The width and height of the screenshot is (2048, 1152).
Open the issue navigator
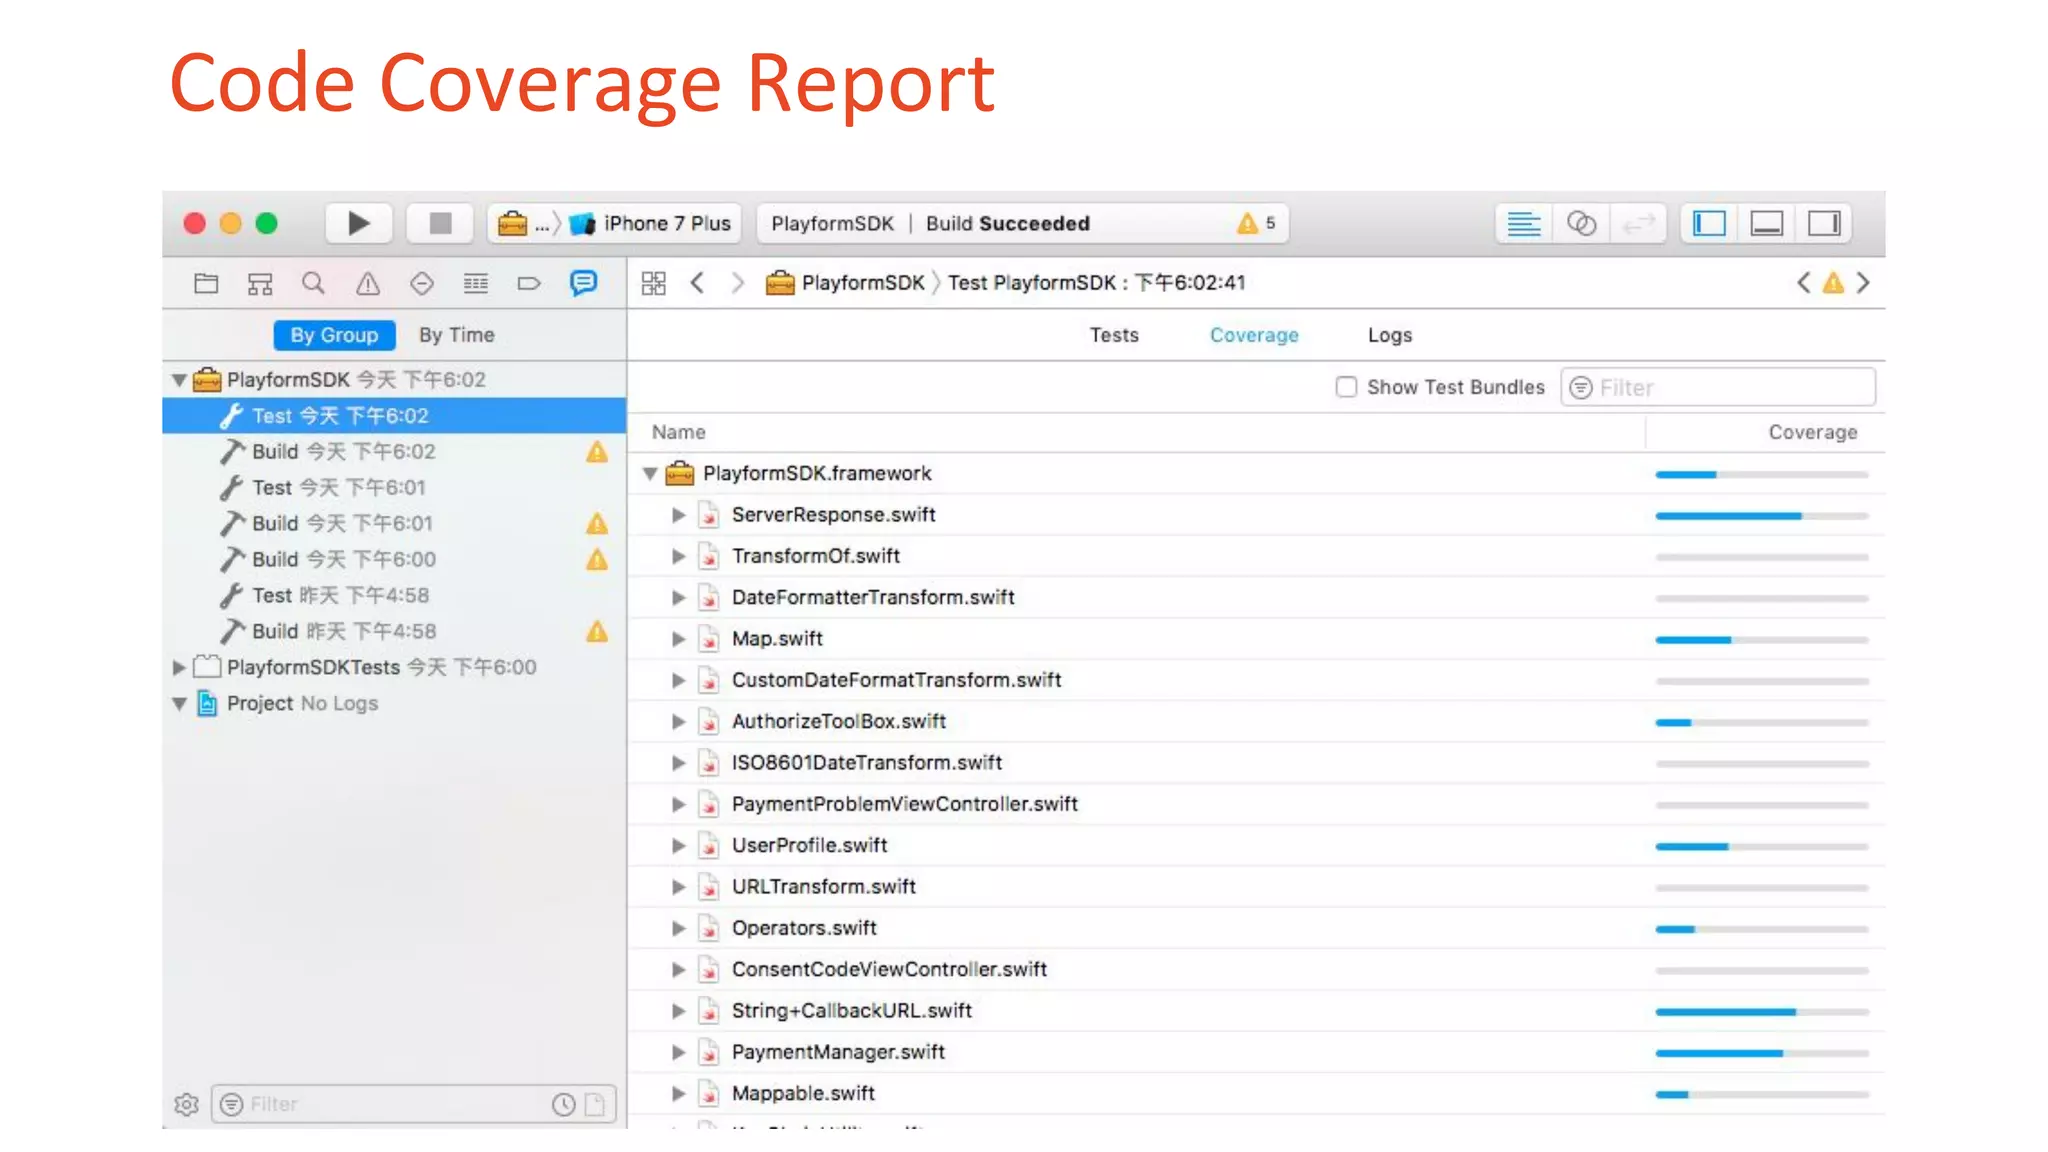click(x=368, y=284)
